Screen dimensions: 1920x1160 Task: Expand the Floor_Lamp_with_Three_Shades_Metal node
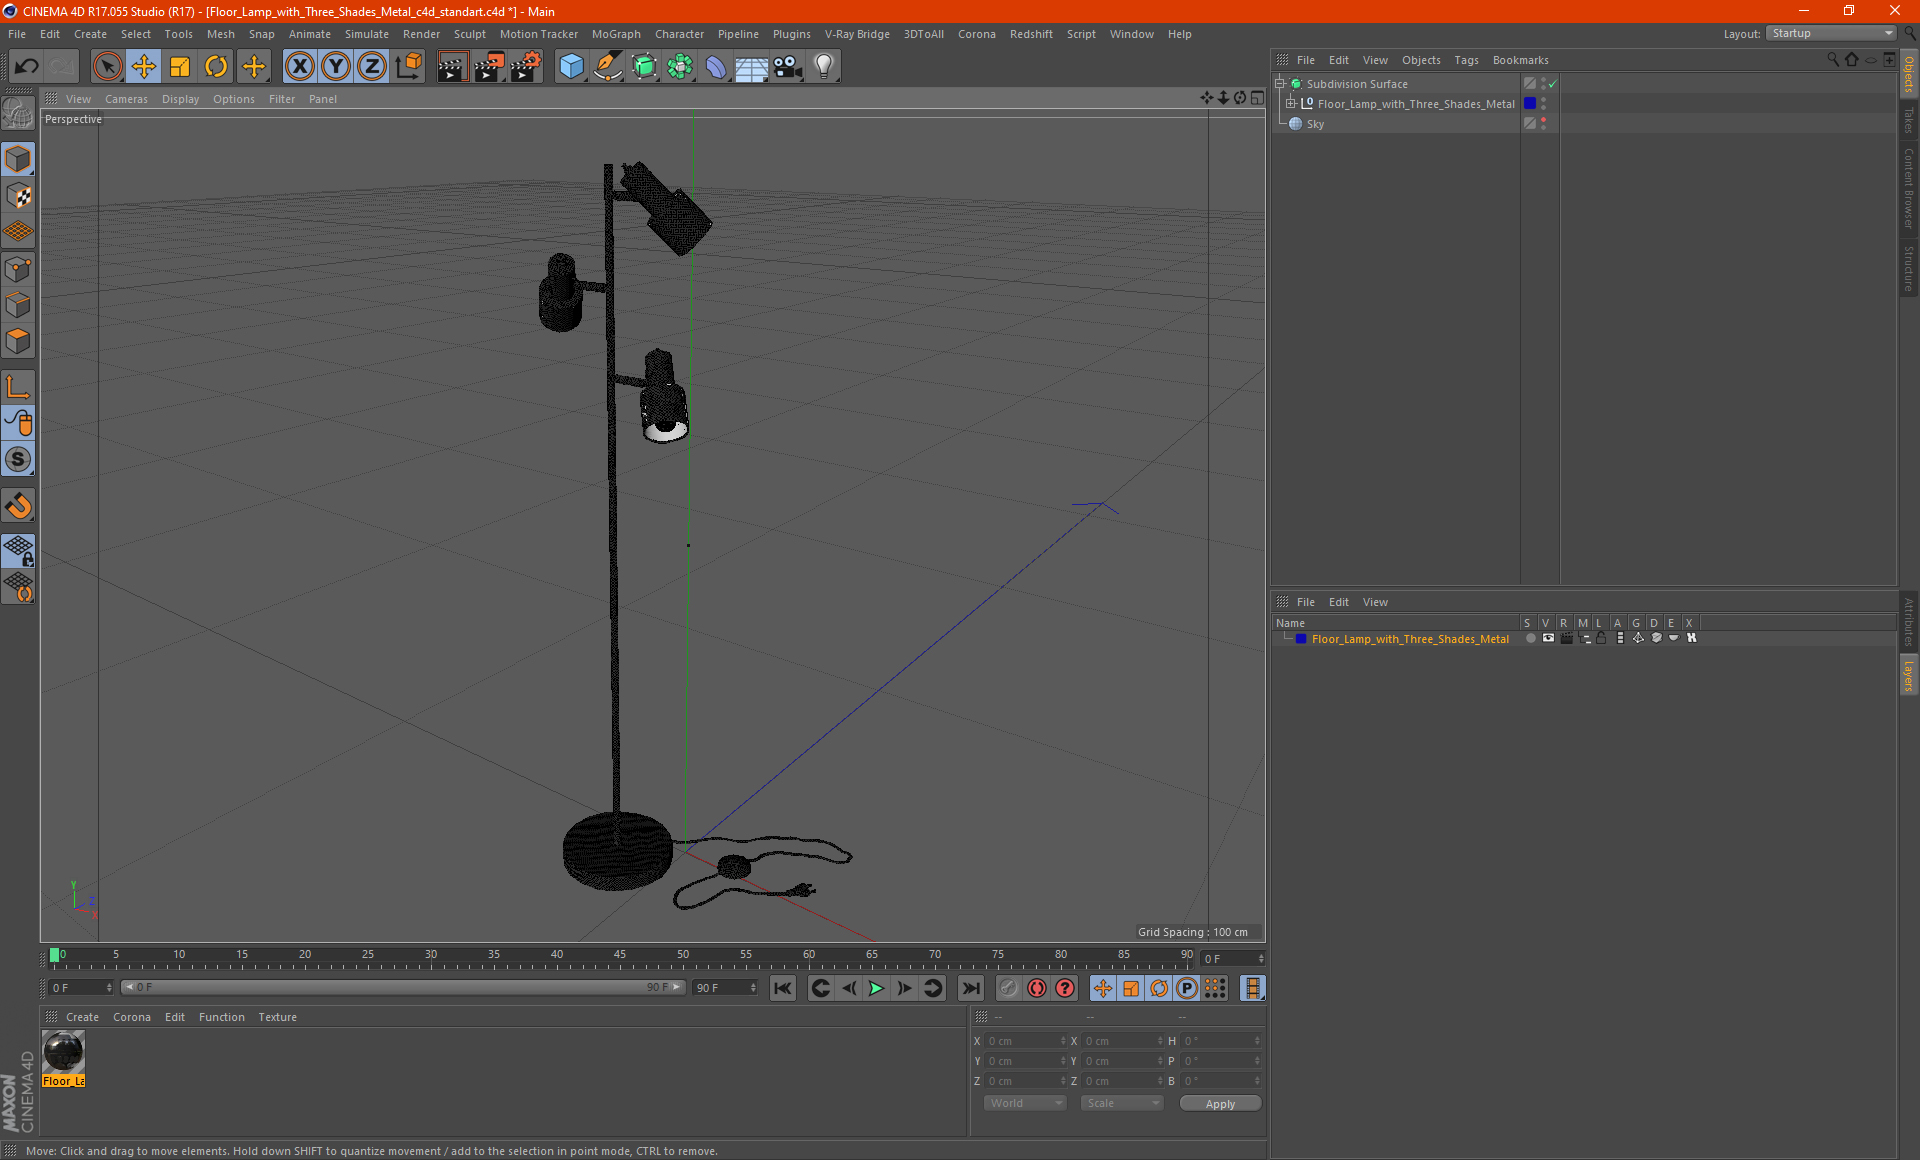[x=1291, y=104]
